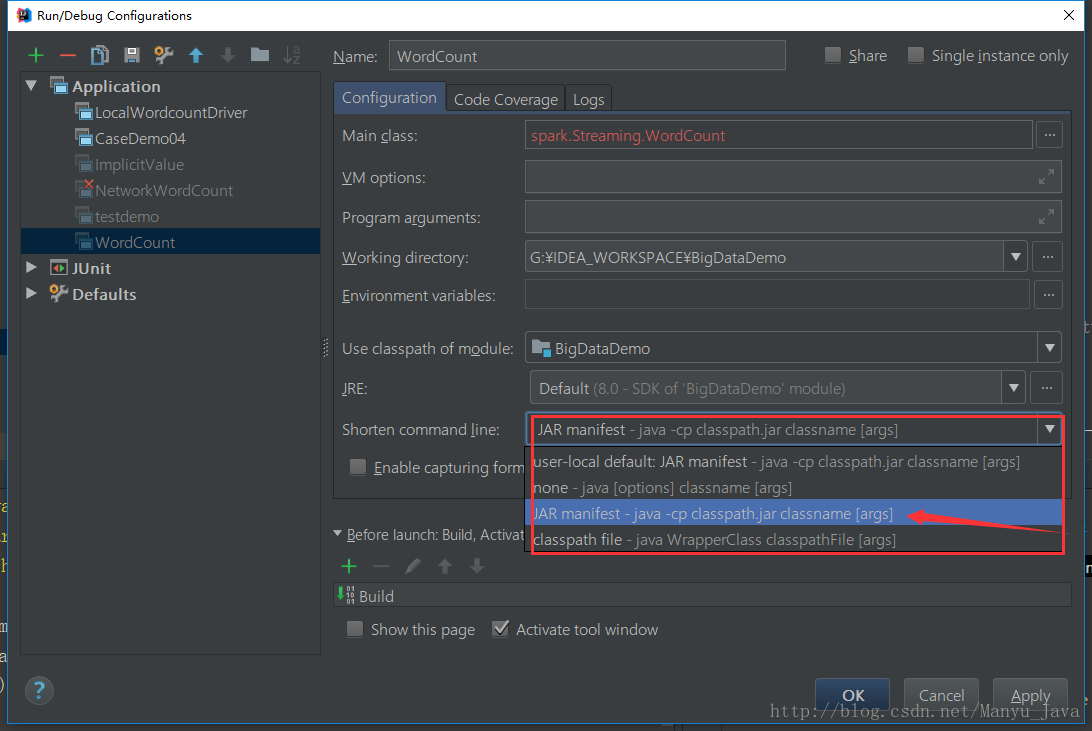Expand the Program arguments field

pyautogui.click(x=1046, y=217)
